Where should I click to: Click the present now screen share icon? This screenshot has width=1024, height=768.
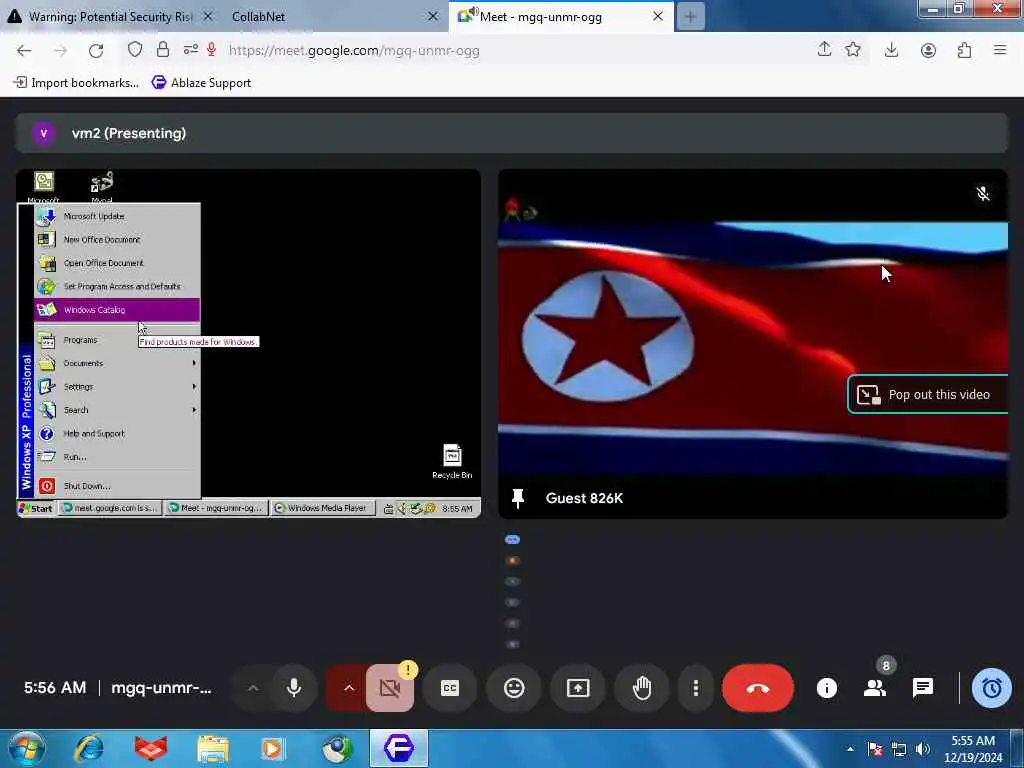point(578,688)
